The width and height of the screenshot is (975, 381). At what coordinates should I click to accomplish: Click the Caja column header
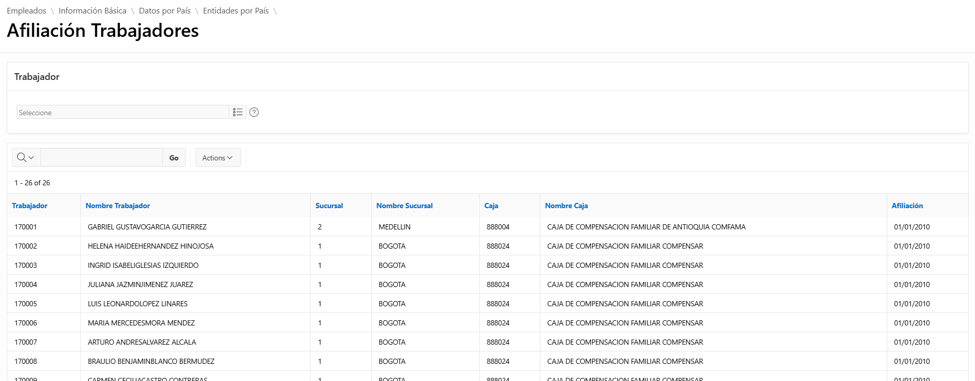(x=491, y=206)
